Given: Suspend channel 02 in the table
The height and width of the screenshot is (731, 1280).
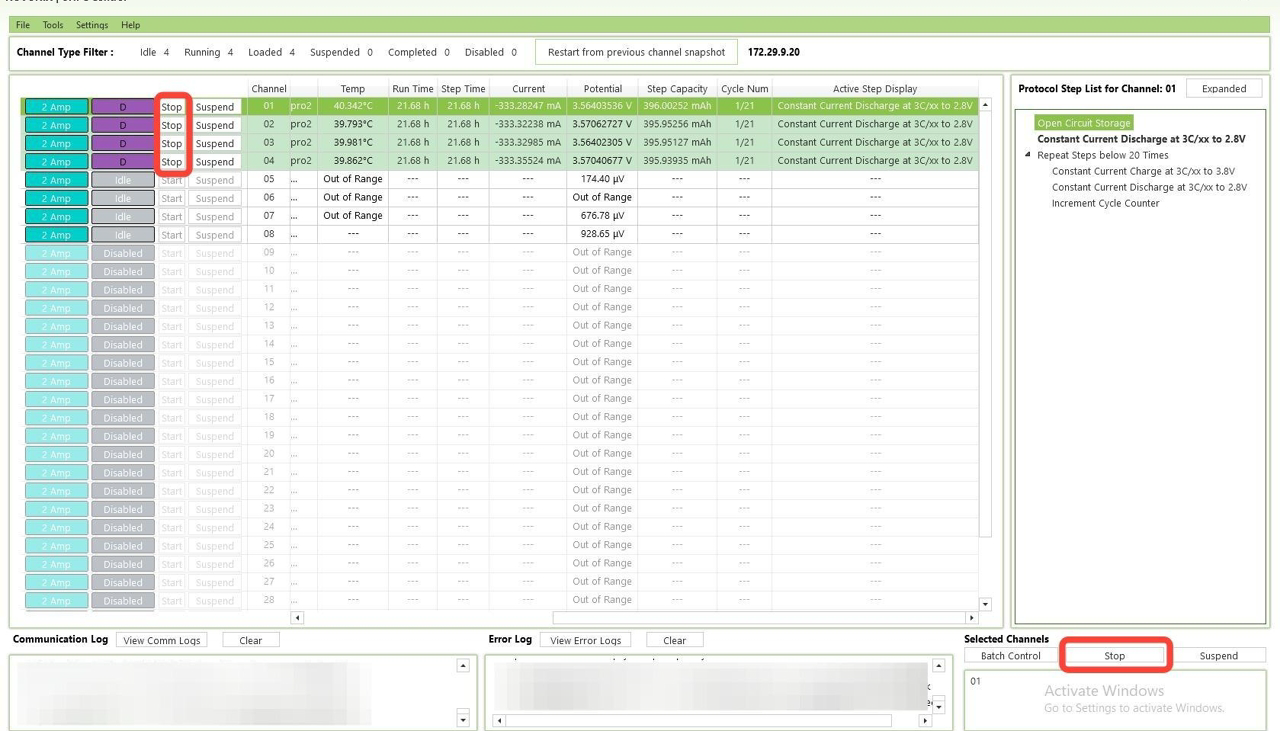Looking at the screenshot, I should (215, 126).
